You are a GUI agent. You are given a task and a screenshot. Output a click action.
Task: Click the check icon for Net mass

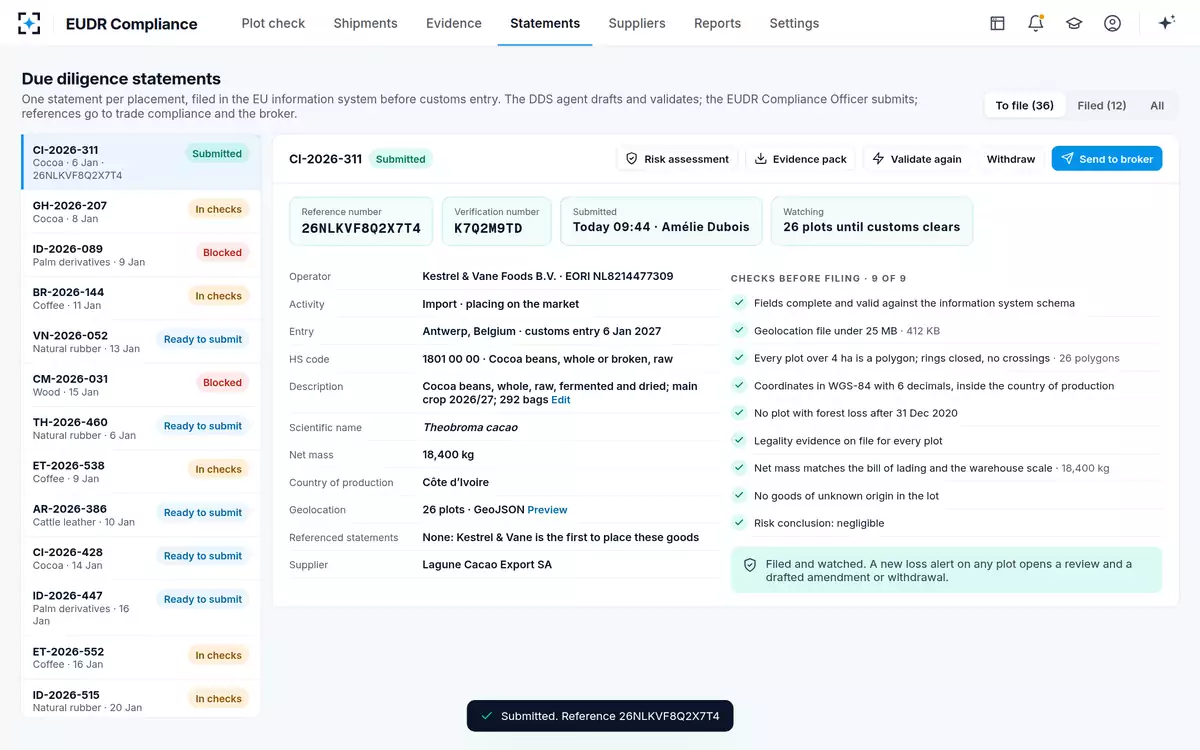pyautogui.click(x=739, y=467)
